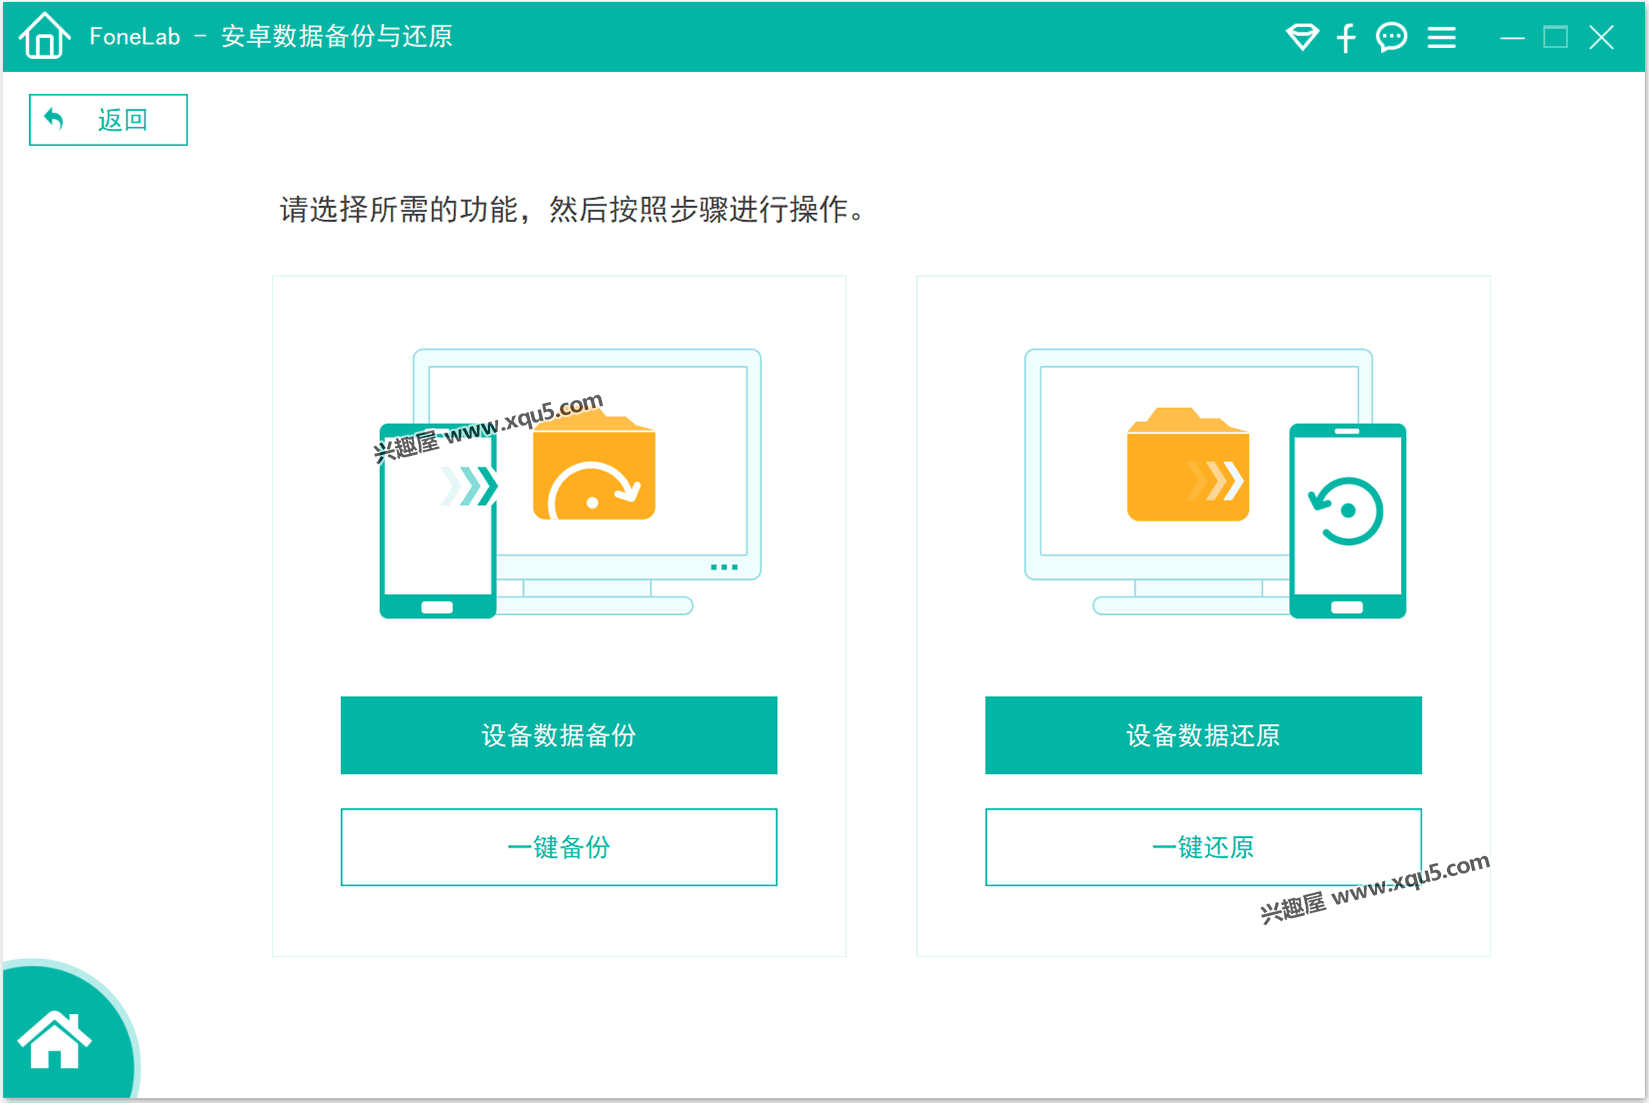Click the home icon in the title bar
This screenshot has width=1649, height=1103.
pyautogui.click(x=44, y=37)
